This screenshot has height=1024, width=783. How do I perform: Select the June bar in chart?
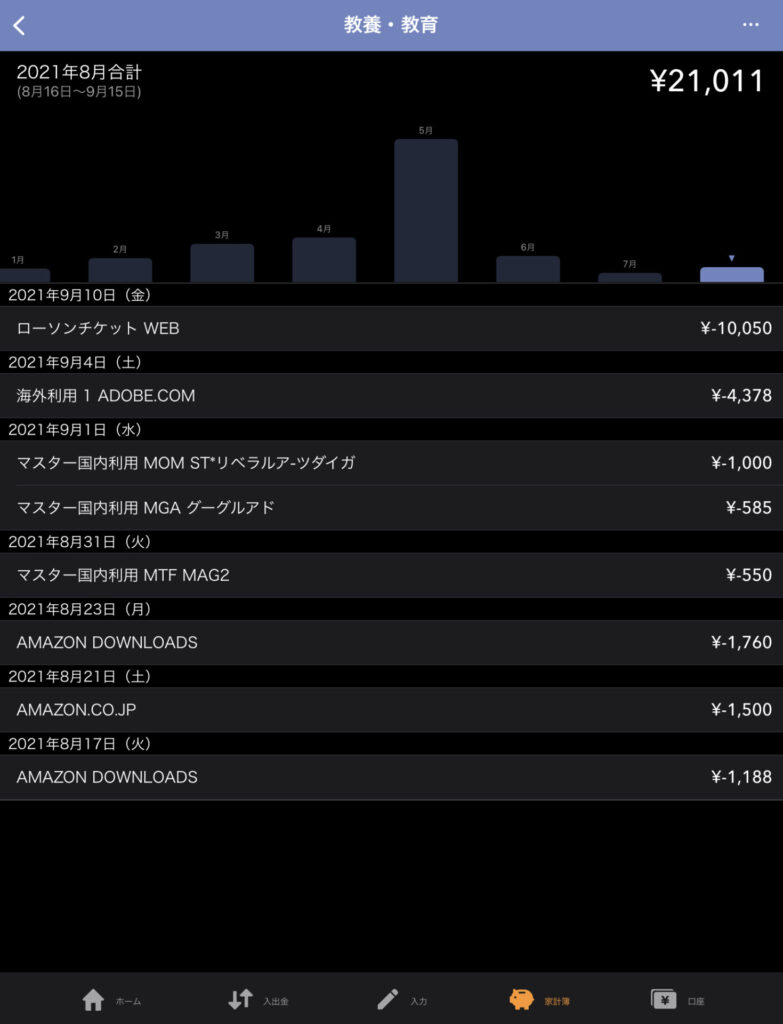528,268
